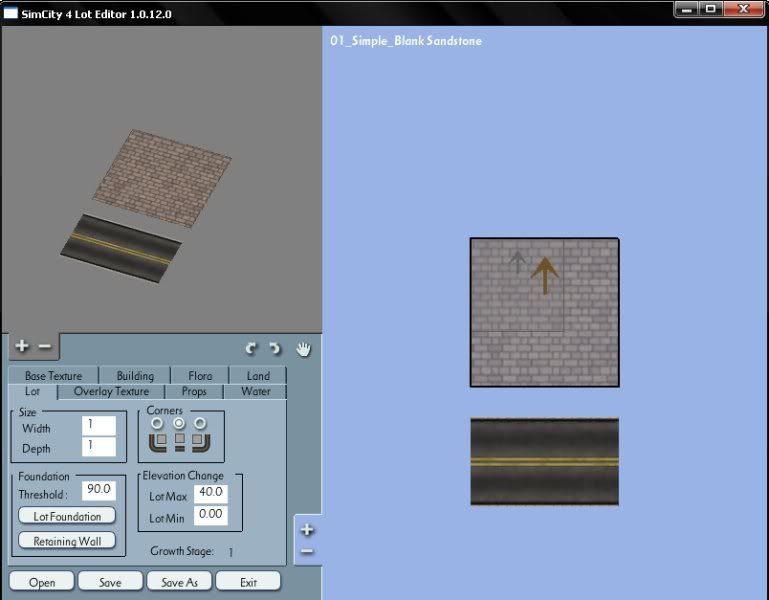
Task: Click the left corner road icon
Action: point(157,443)
